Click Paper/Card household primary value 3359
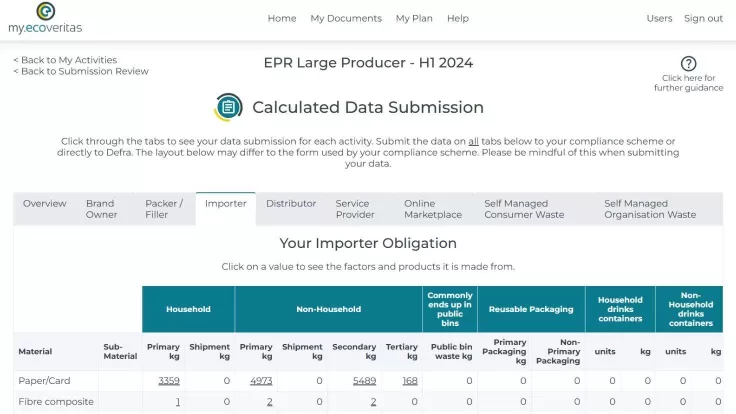 point(169,381)
